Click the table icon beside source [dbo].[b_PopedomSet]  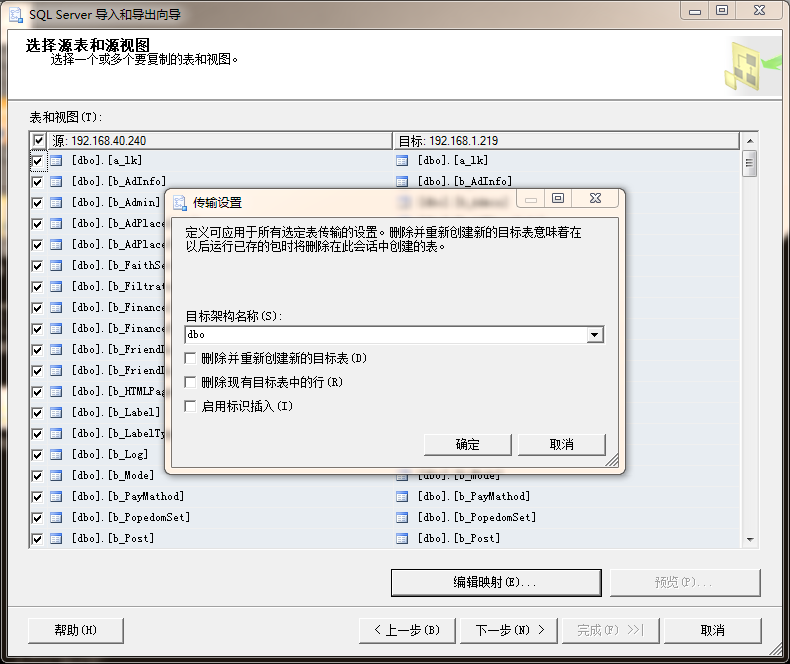[x=56, y=517]
